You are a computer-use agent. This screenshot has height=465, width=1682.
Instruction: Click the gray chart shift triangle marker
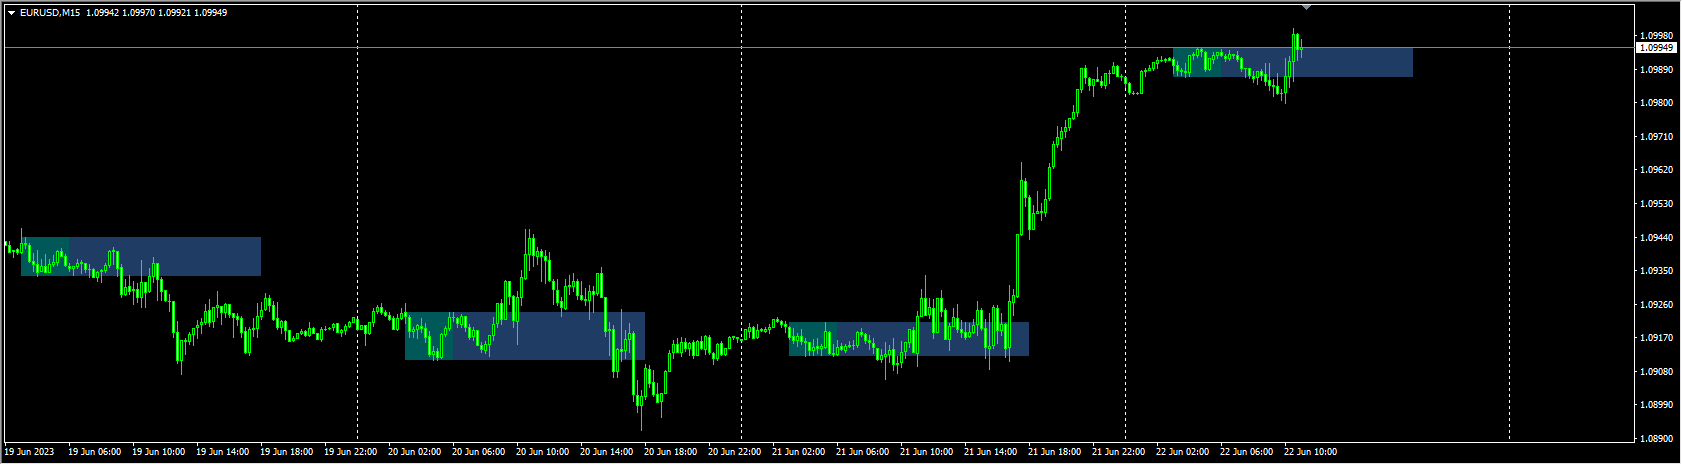point(1306,7)
